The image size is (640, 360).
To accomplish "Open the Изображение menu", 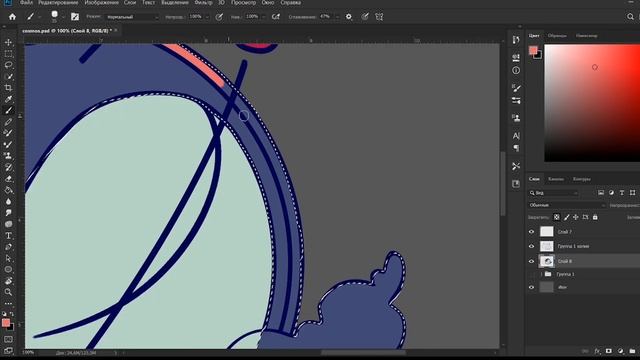I will tap(102, 2).
